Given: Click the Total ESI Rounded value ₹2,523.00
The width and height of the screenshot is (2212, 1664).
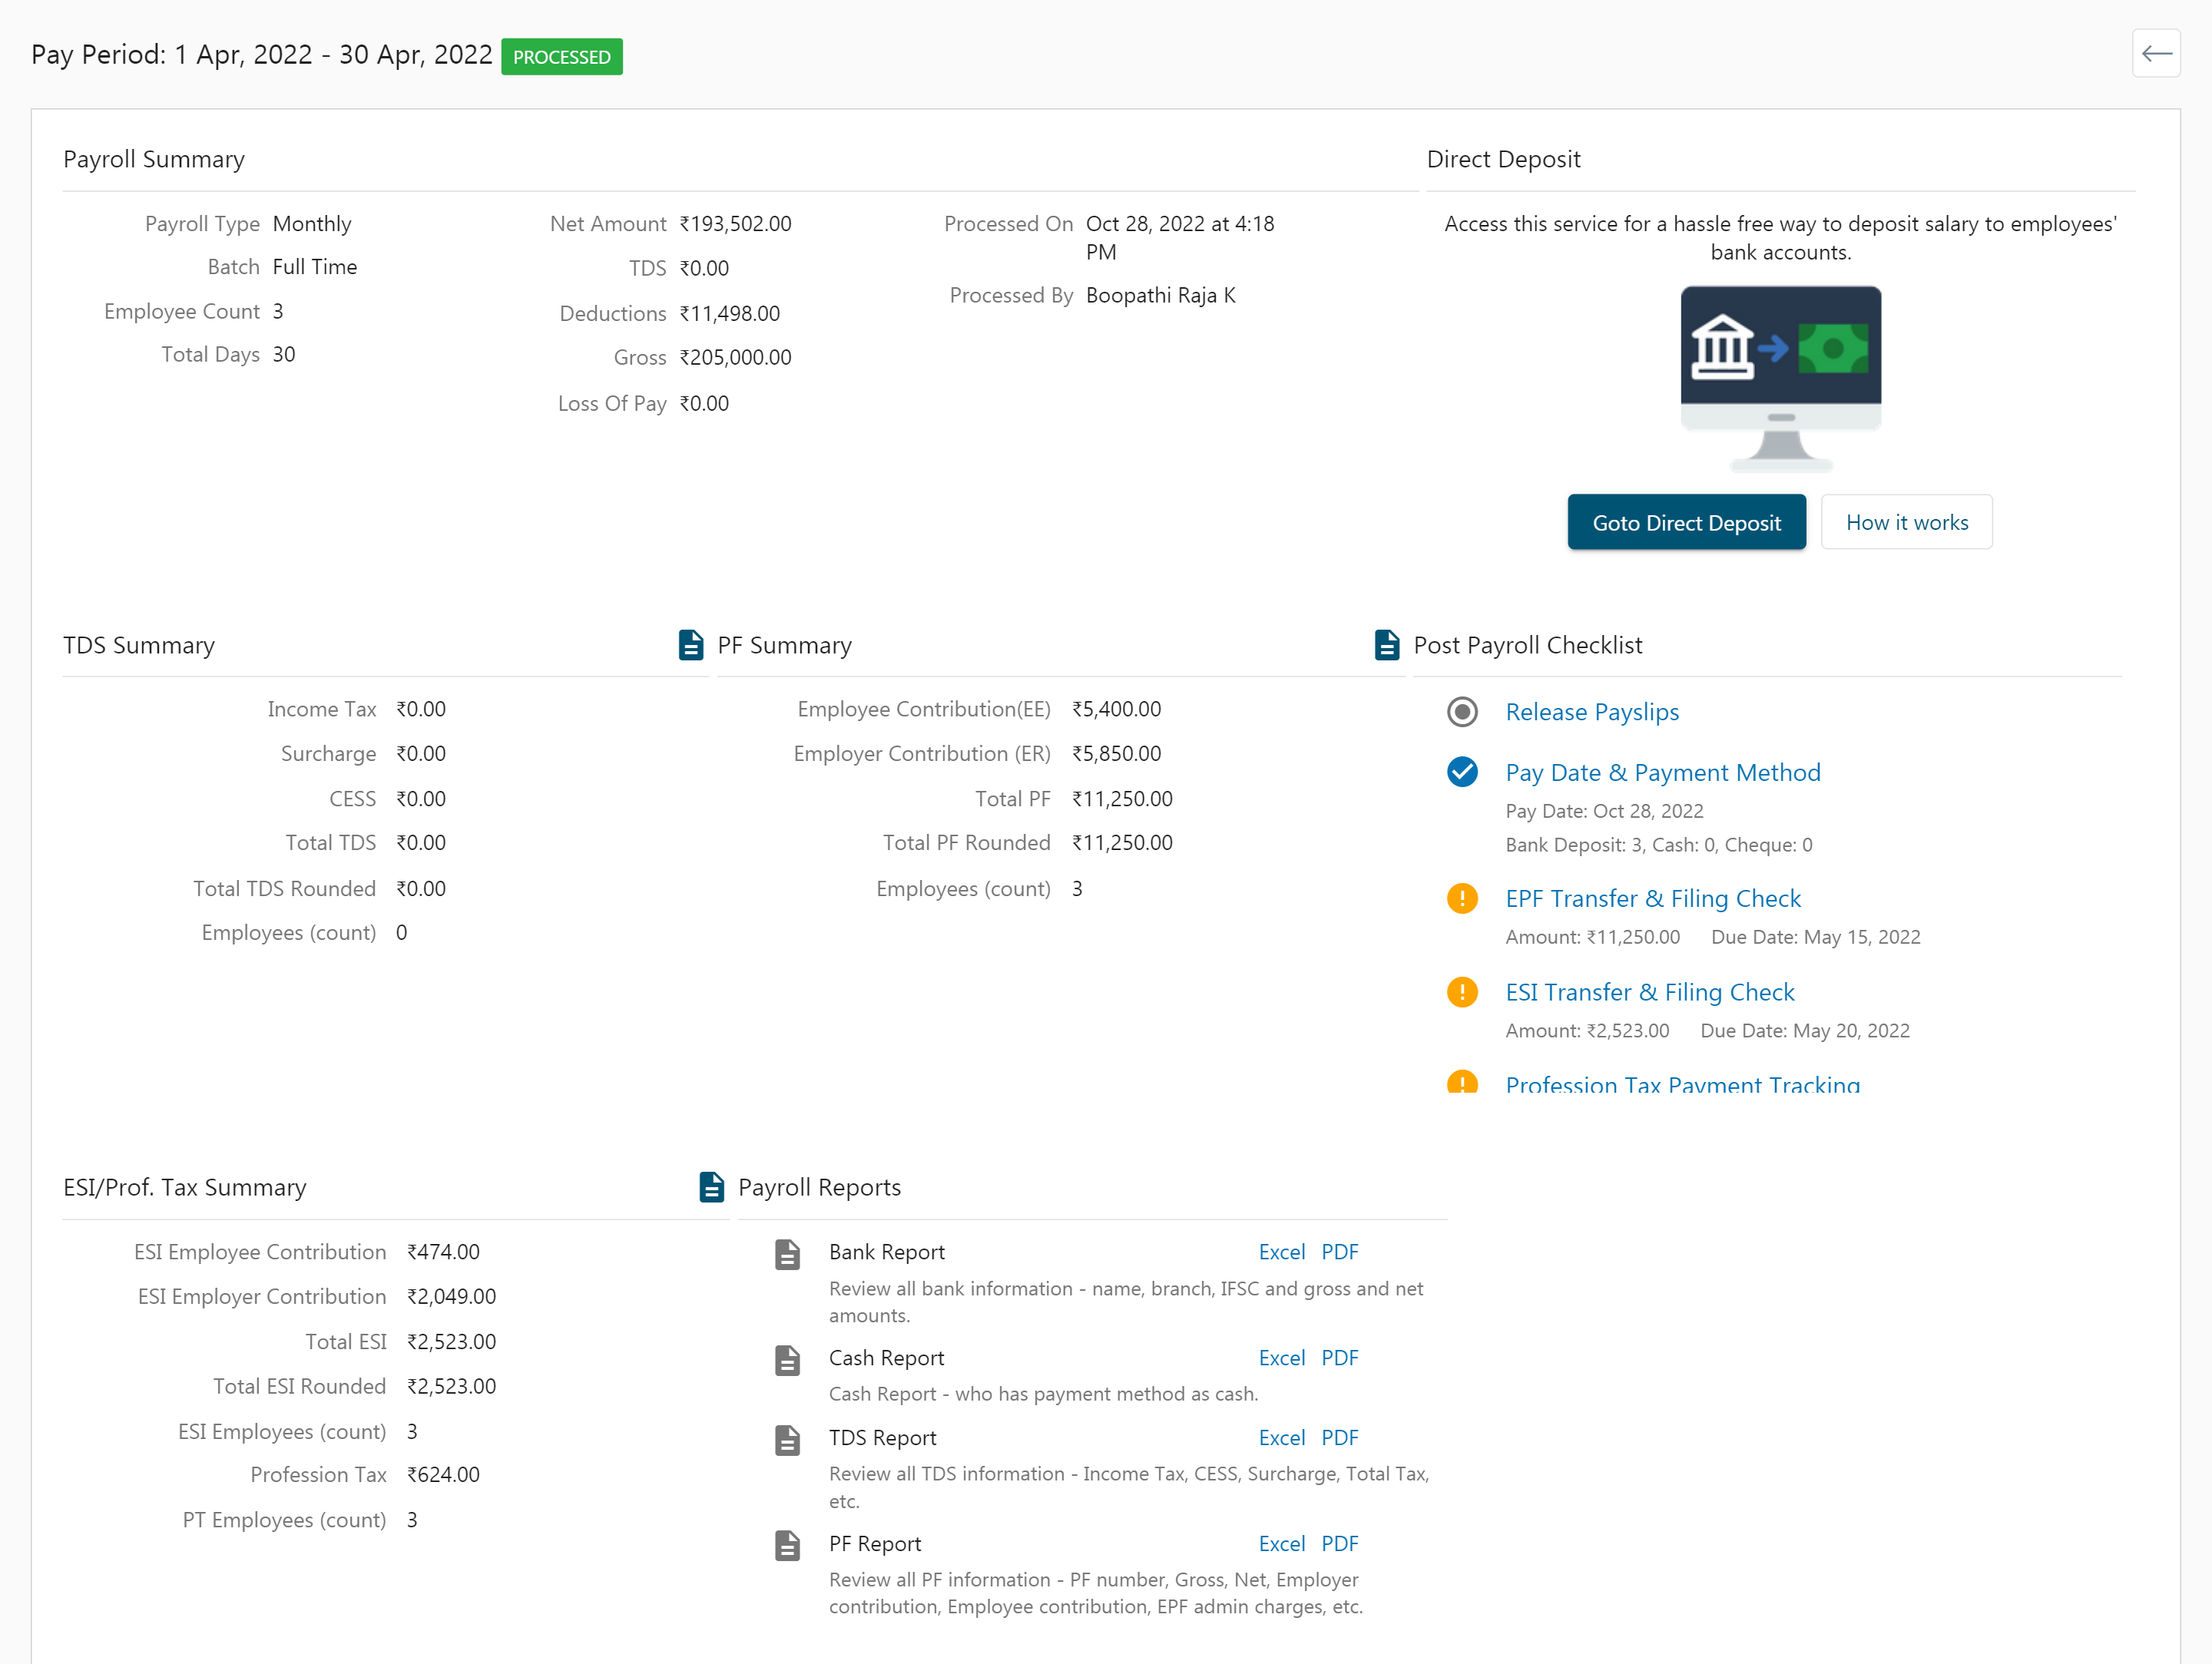Looking at the screenshot, I should (x=451, y=1387).
